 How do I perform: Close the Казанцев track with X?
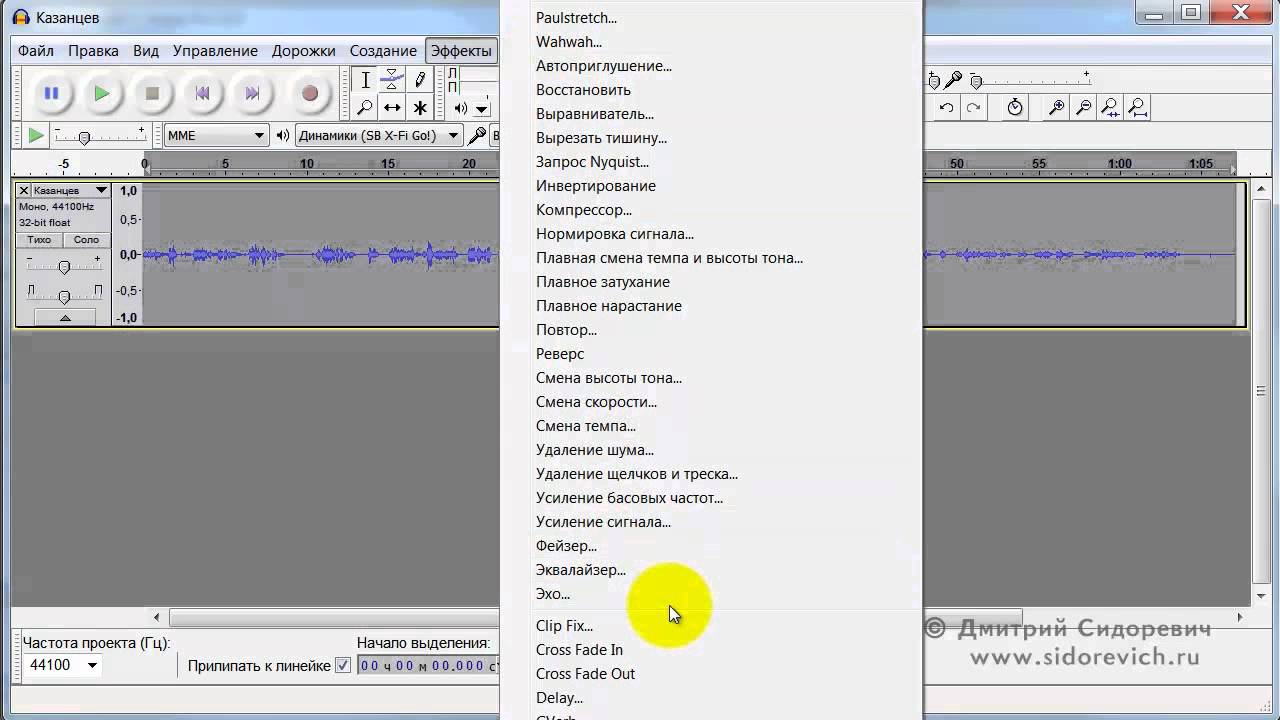[24, 190]
